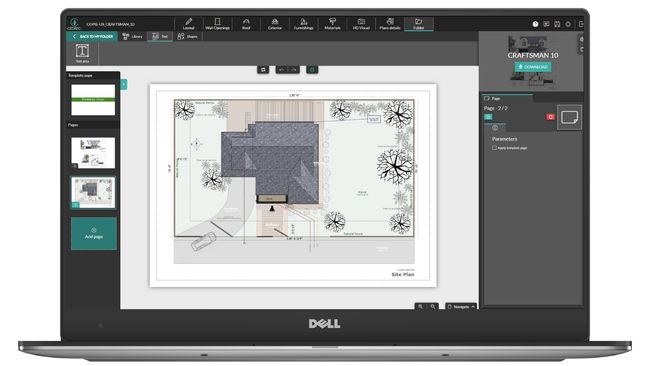Add a new page
Viewport: 650px width, 366px height.
click(x=94, y=233)
